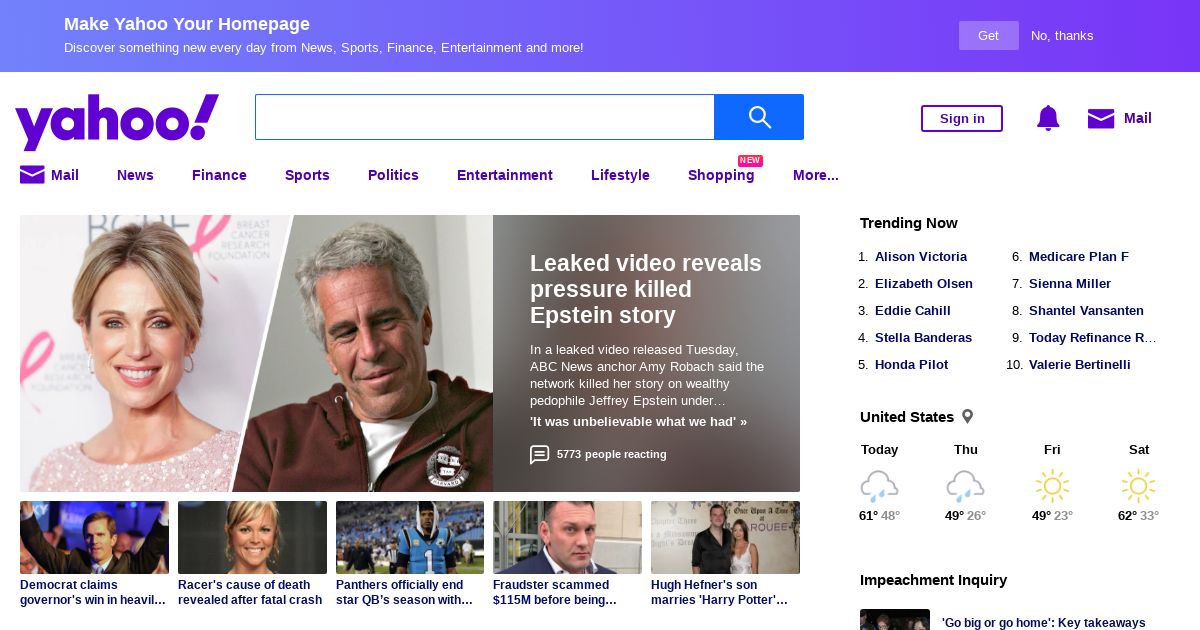Screen dimensions: 1200x630
Task: Open Mail via the top-right envelope icon
Action: coord(1101,118)
